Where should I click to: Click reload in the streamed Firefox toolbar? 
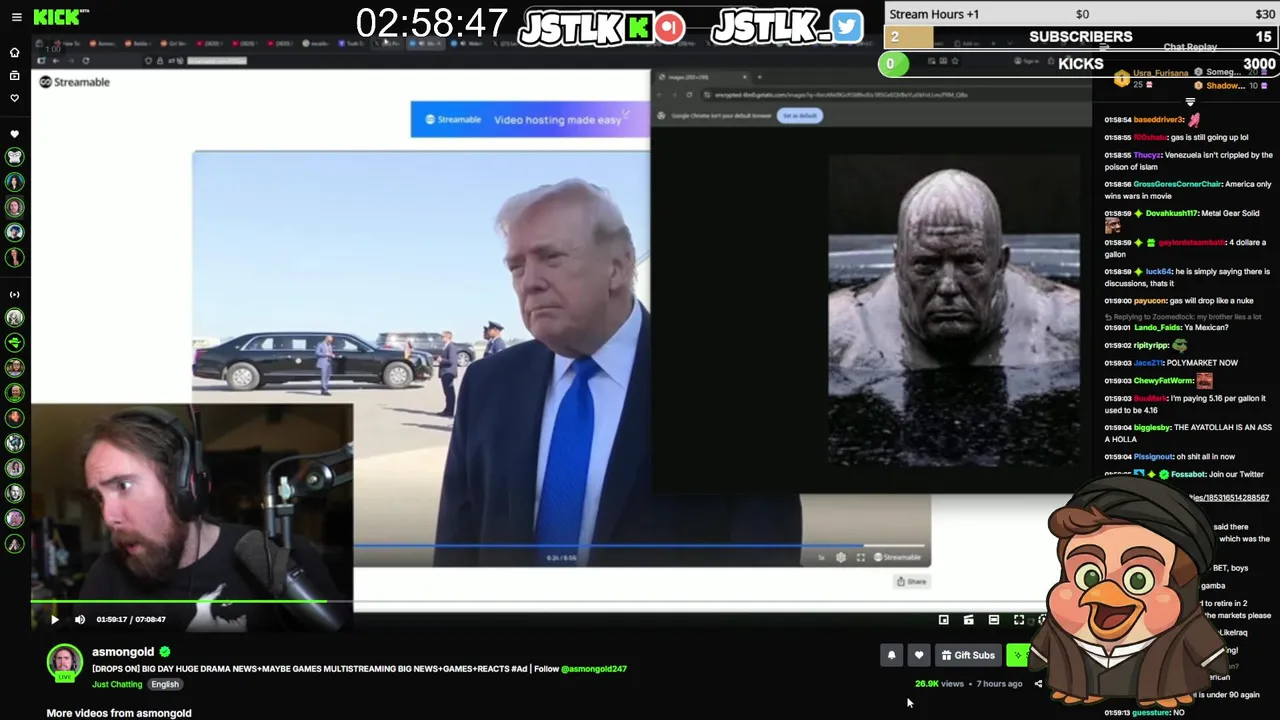[84, 61]
